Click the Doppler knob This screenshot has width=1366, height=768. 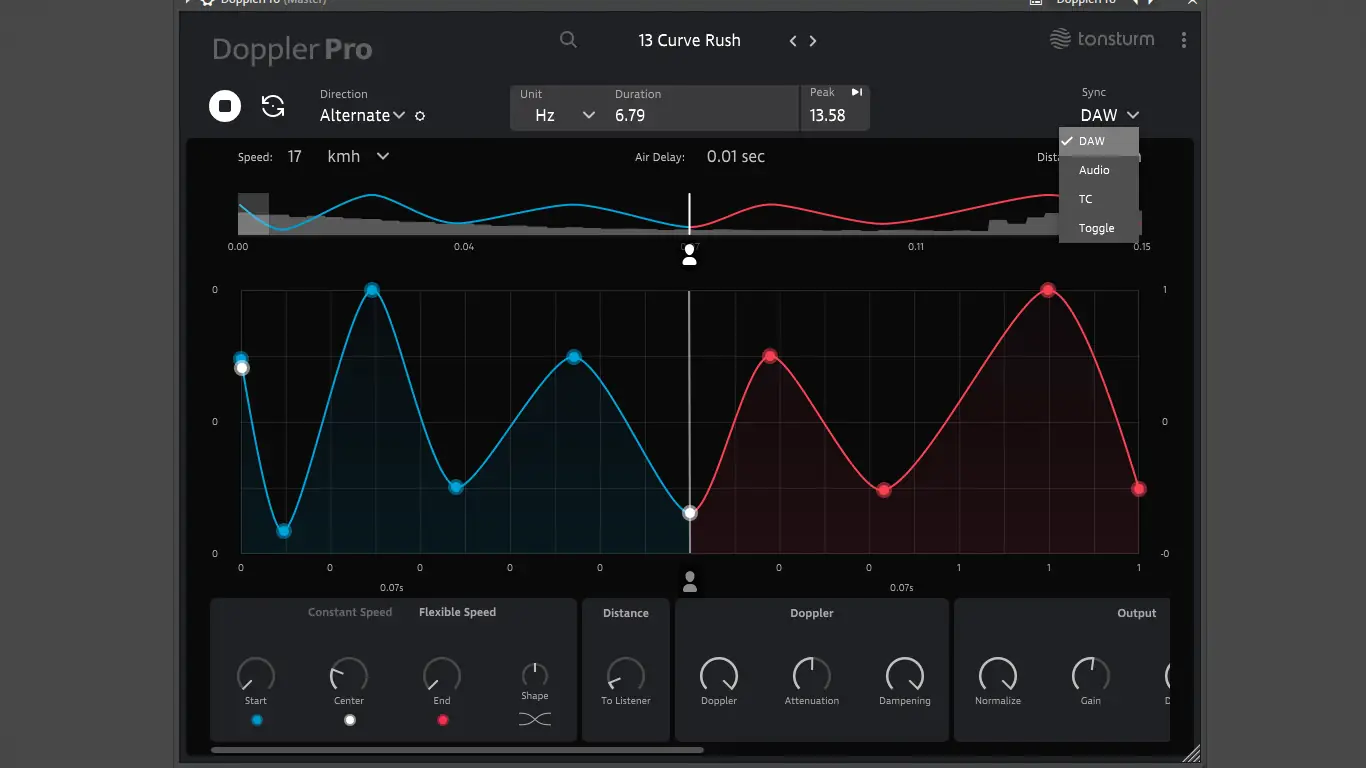pos(719,675)
